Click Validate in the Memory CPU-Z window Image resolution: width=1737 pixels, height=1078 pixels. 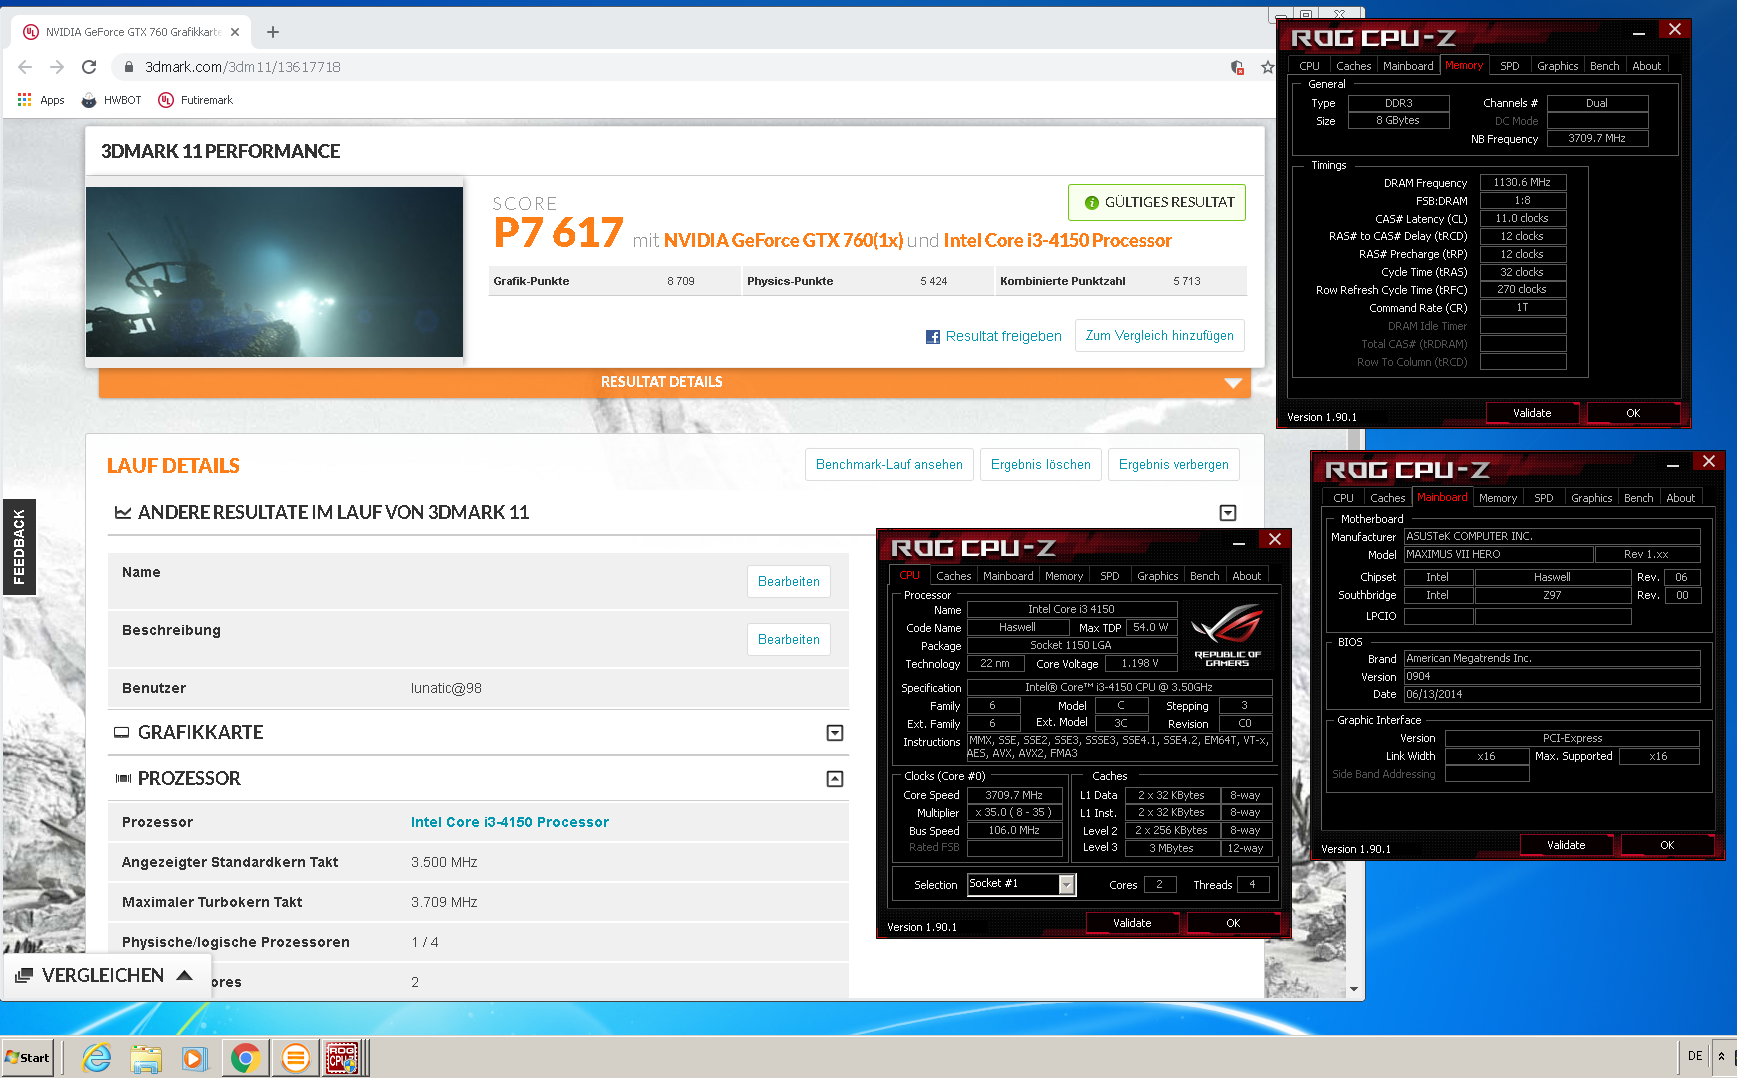[1532, 413]
